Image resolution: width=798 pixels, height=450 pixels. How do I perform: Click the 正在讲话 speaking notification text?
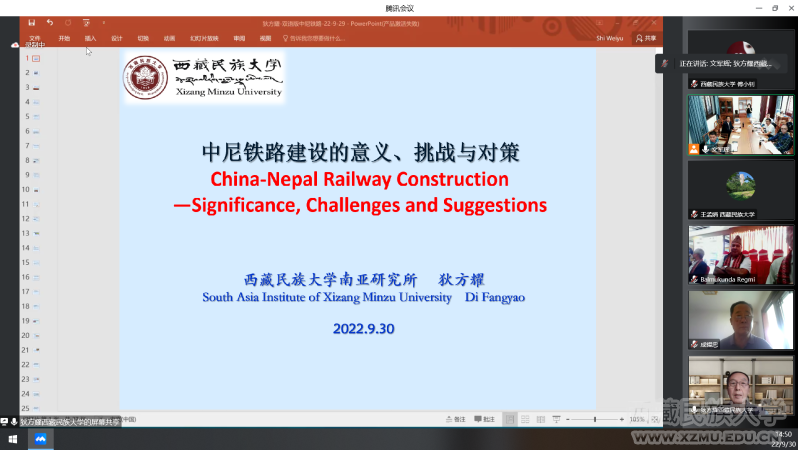coord(725,64)
